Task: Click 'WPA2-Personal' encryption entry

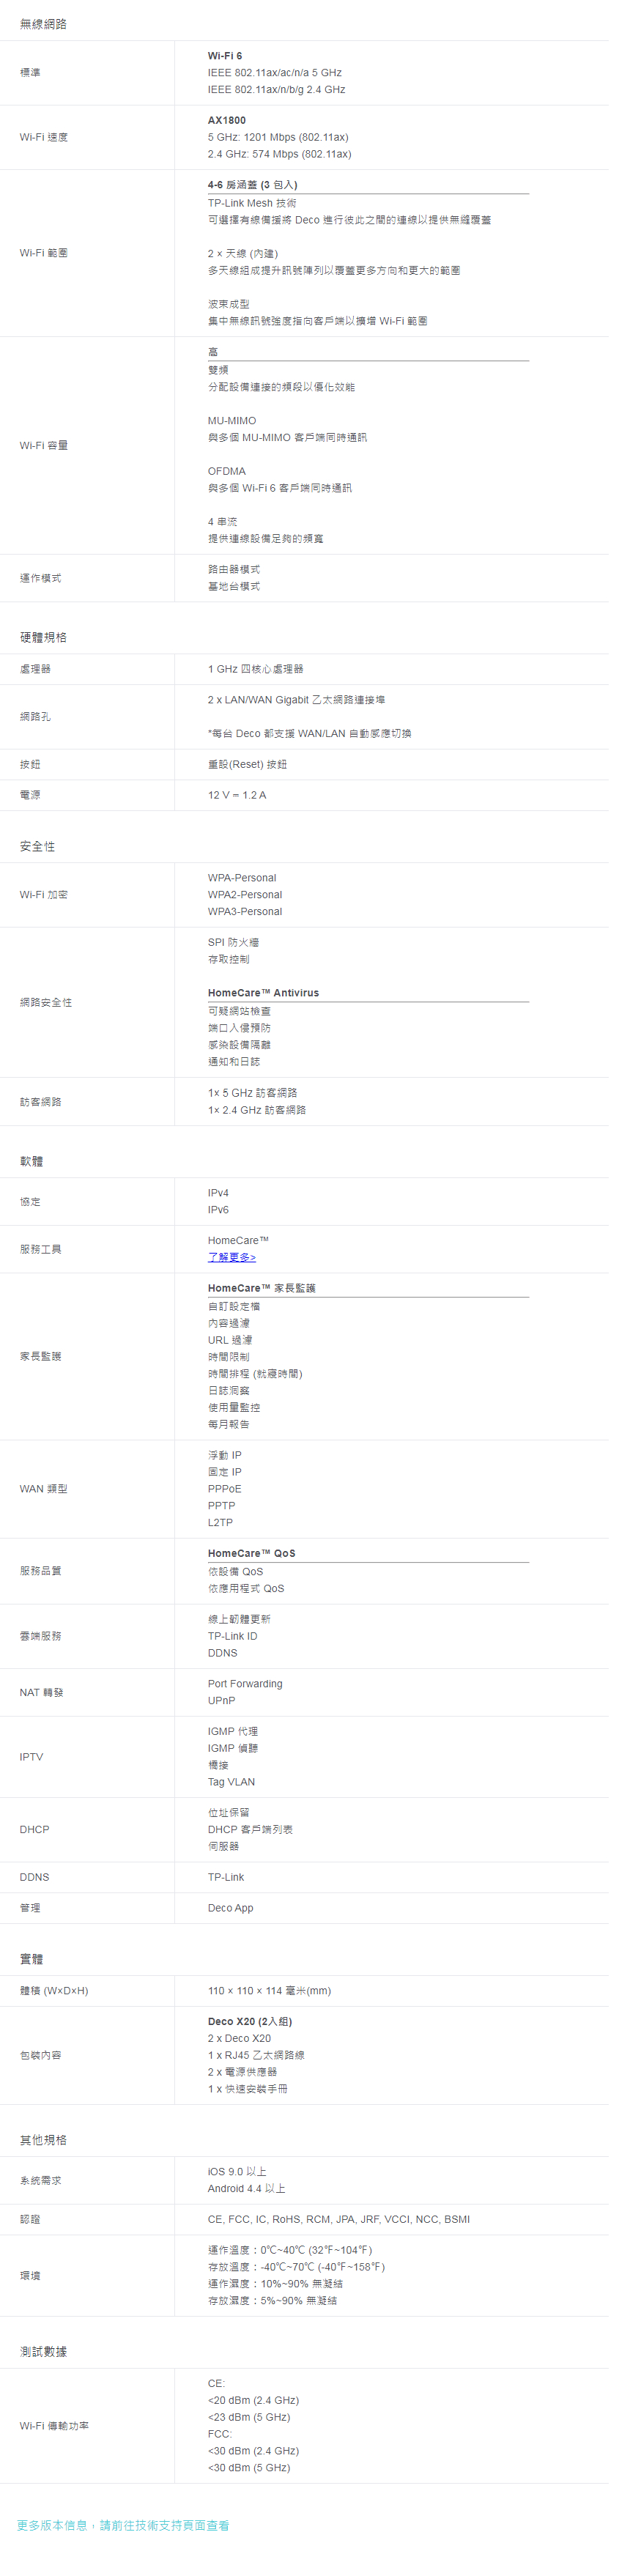Action: 245,895
